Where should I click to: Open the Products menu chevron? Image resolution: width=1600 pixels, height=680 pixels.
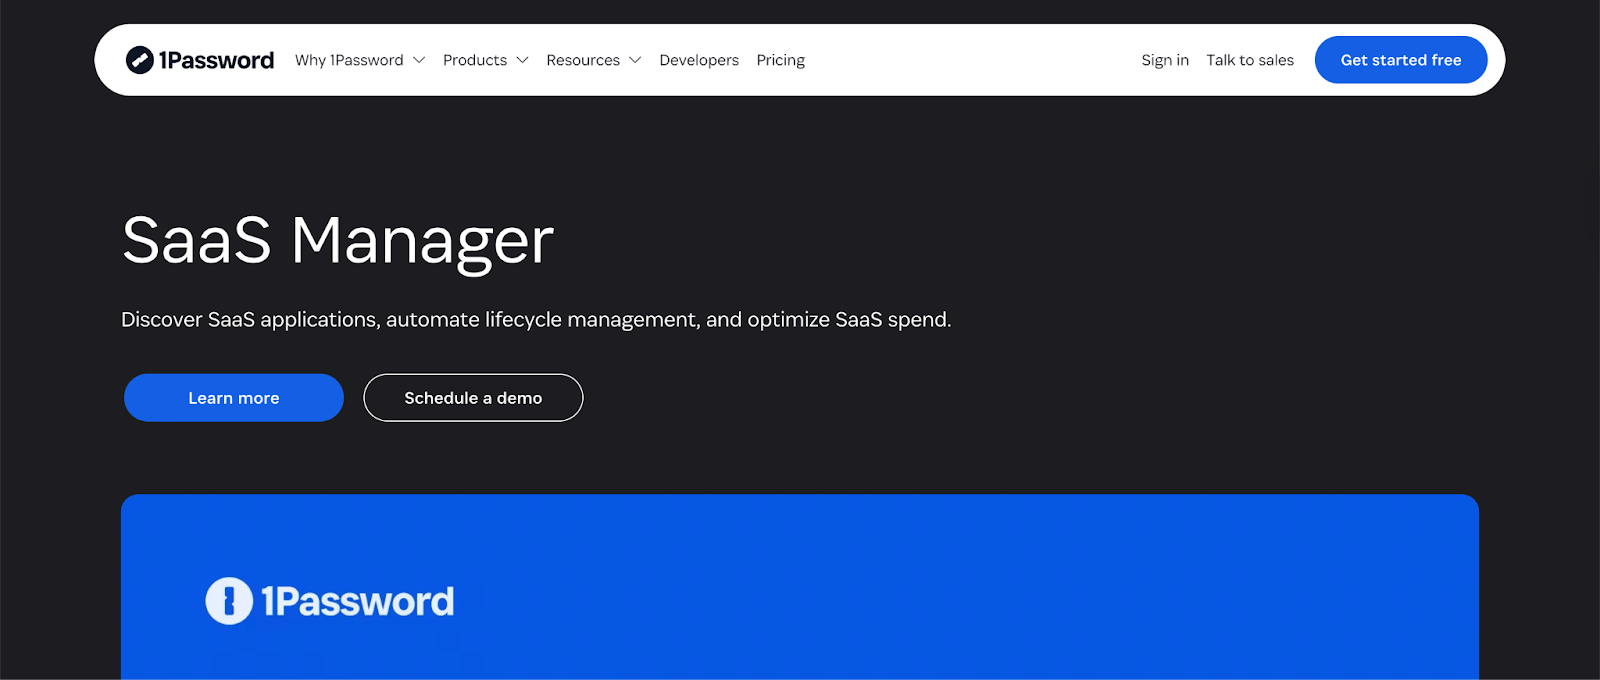click(x=522, y=60)
